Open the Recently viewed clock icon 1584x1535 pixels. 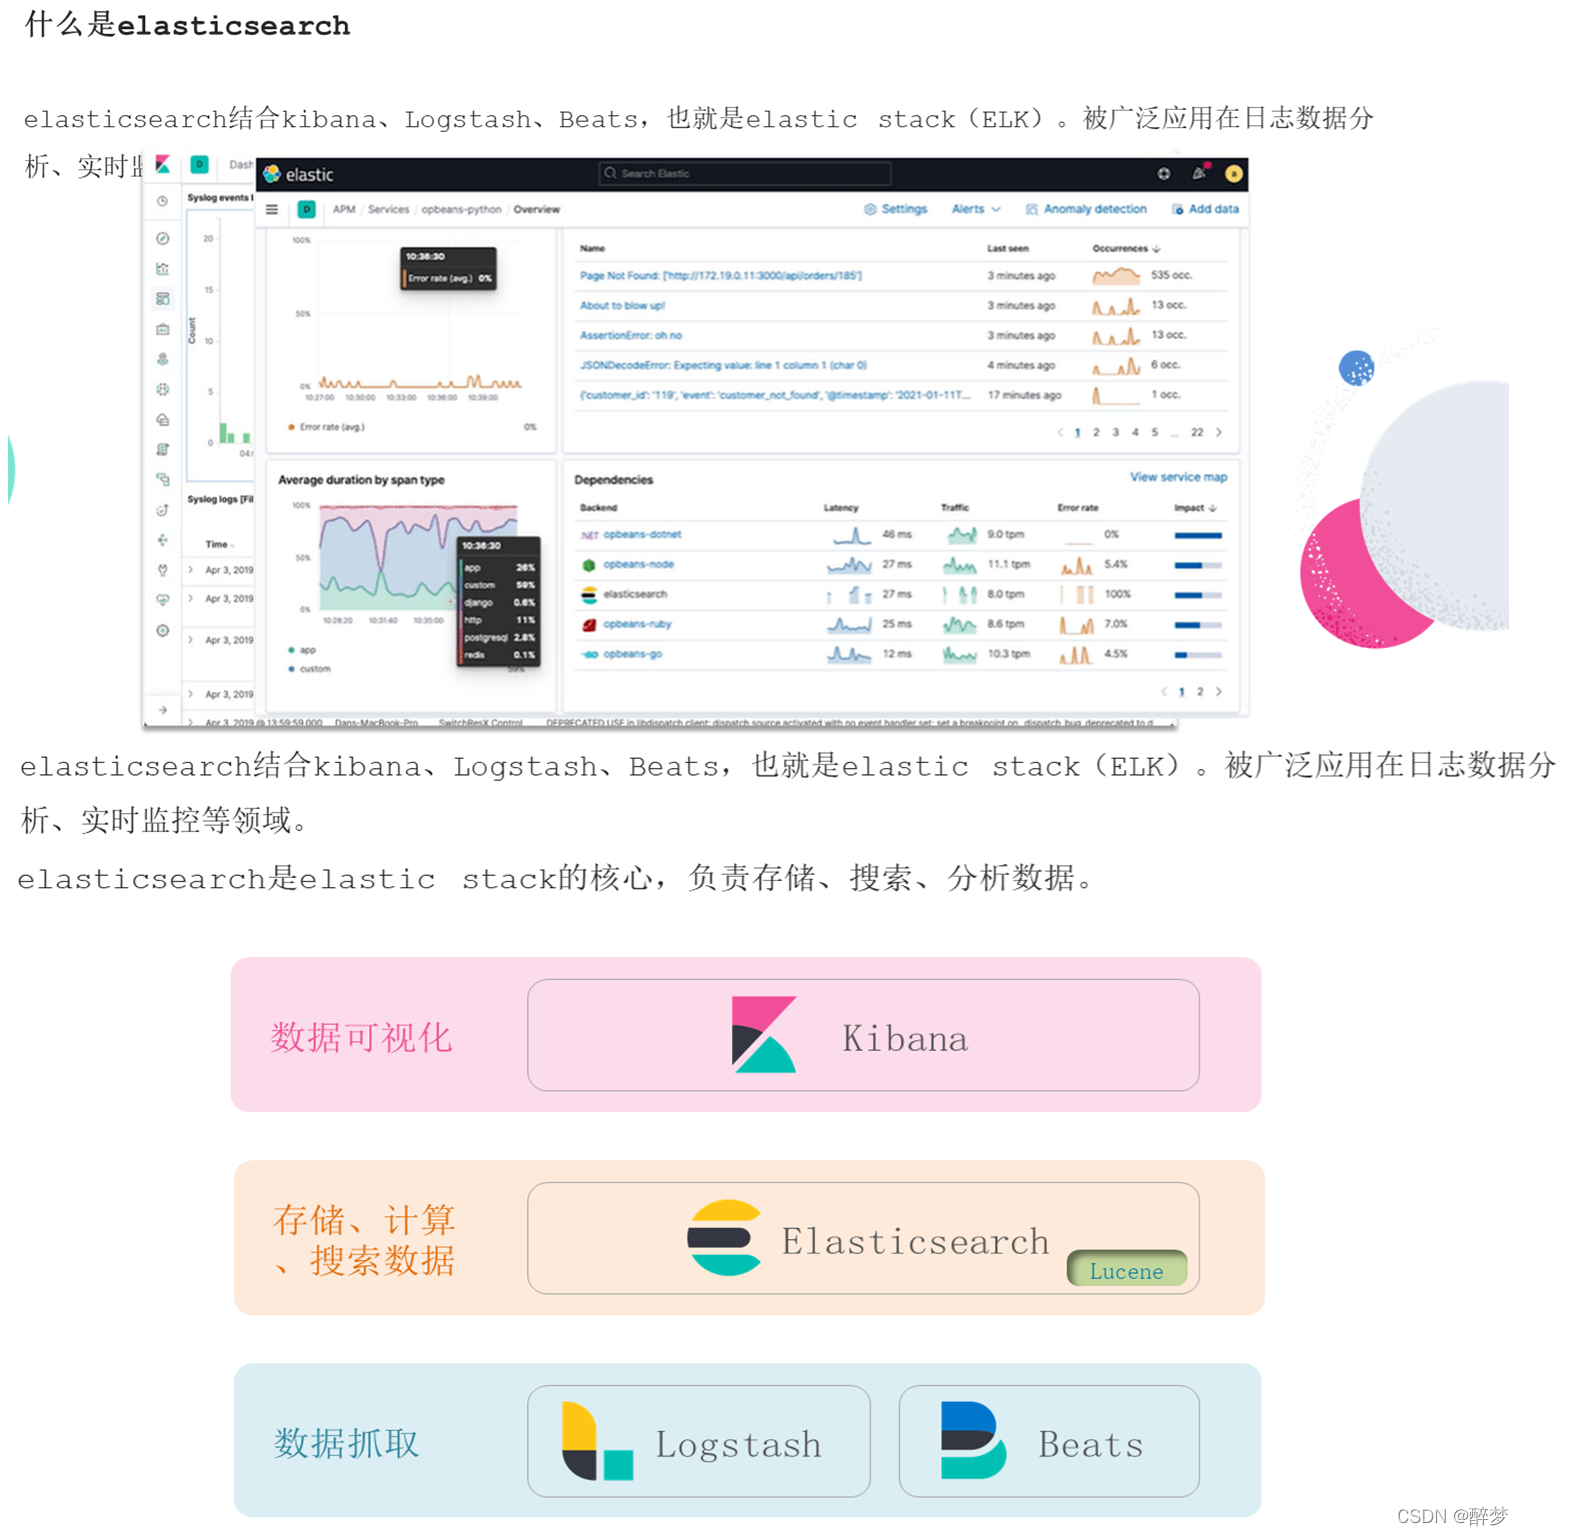coord(162,201)
